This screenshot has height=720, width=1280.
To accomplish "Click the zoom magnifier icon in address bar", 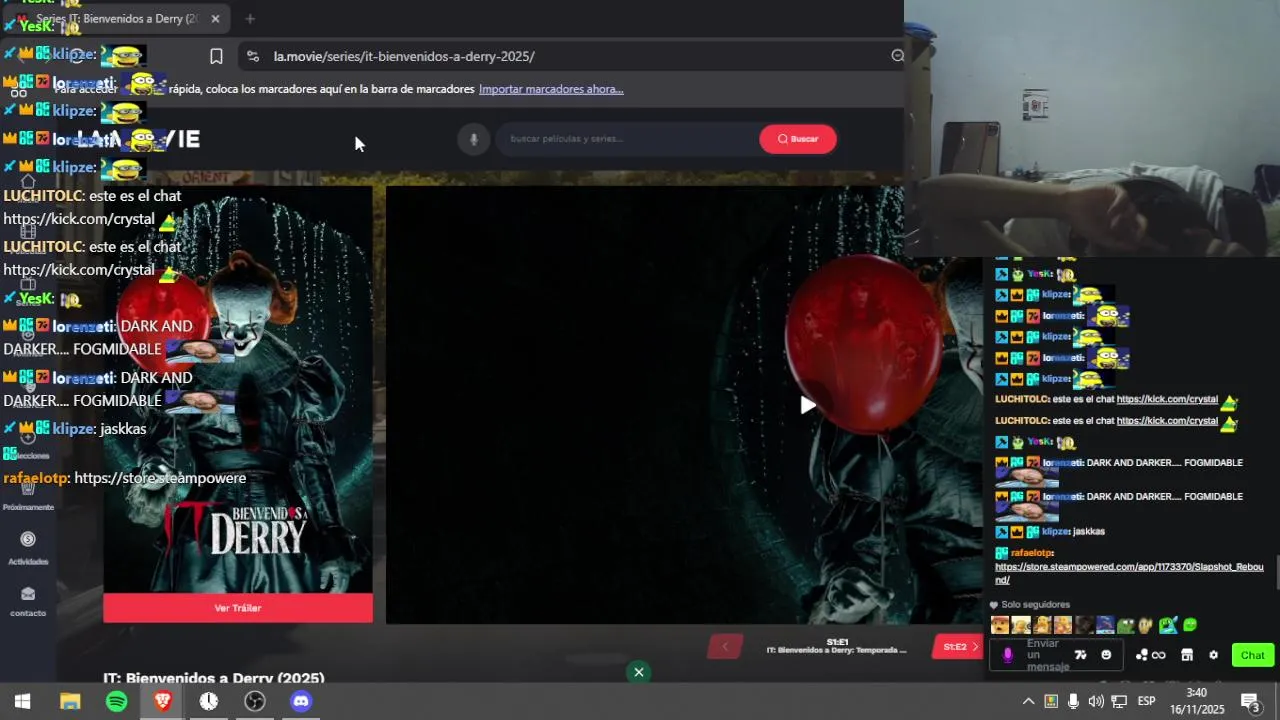I will 897,56.
